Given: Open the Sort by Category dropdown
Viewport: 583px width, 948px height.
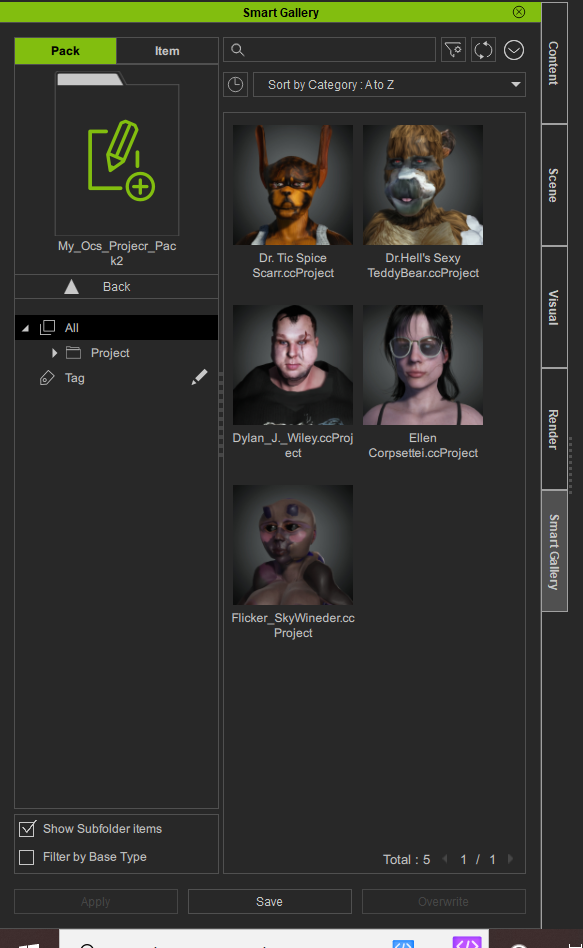Looking at the screenshot, I should 389,85.
